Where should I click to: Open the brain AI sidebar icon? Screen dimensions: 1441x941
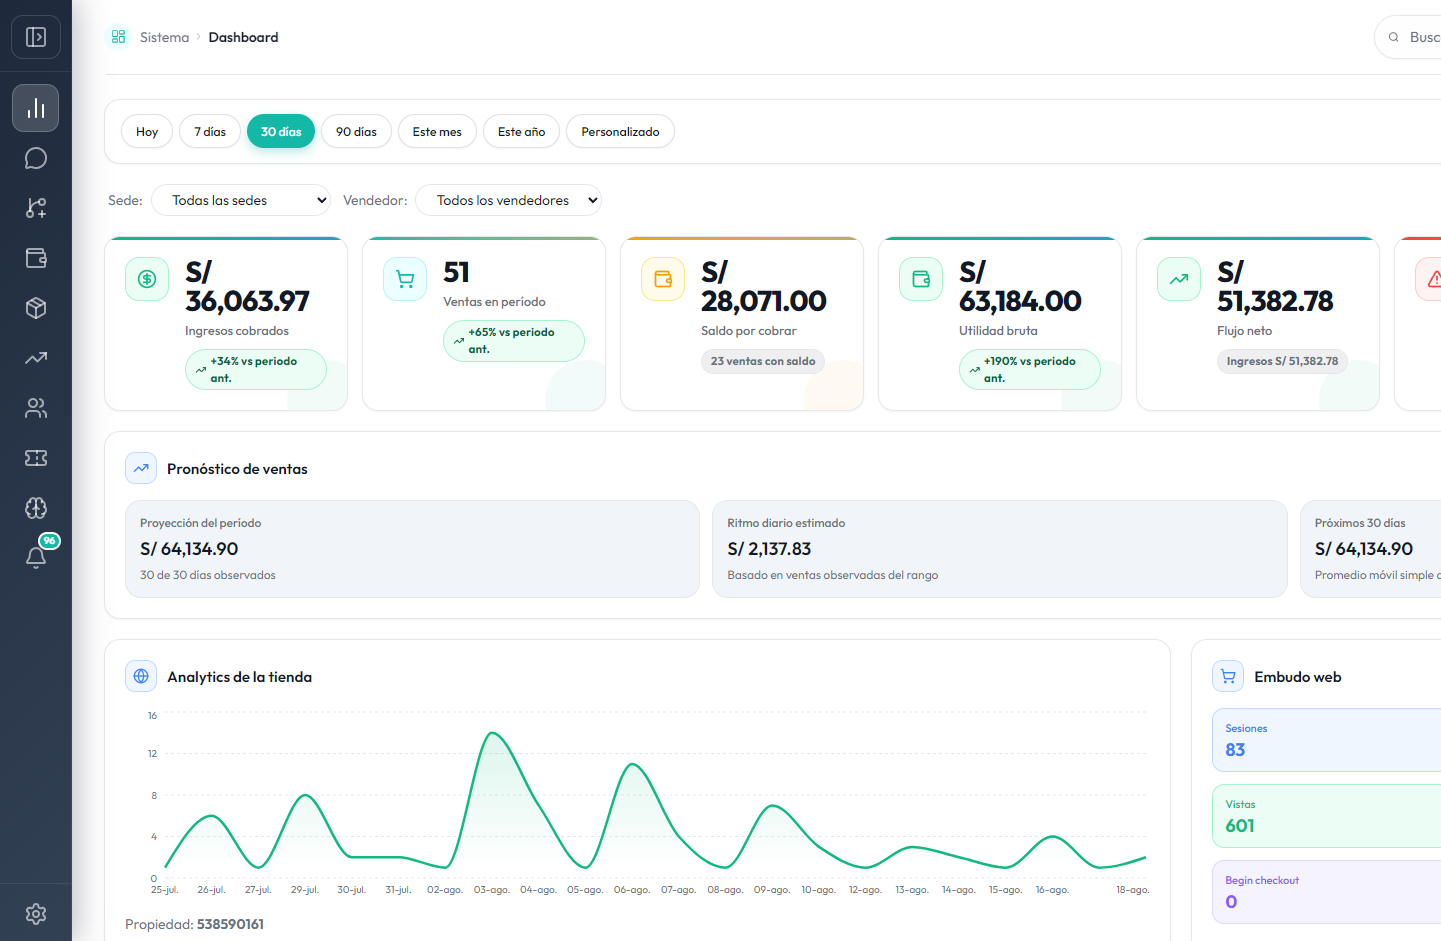[x=36, y=508]
